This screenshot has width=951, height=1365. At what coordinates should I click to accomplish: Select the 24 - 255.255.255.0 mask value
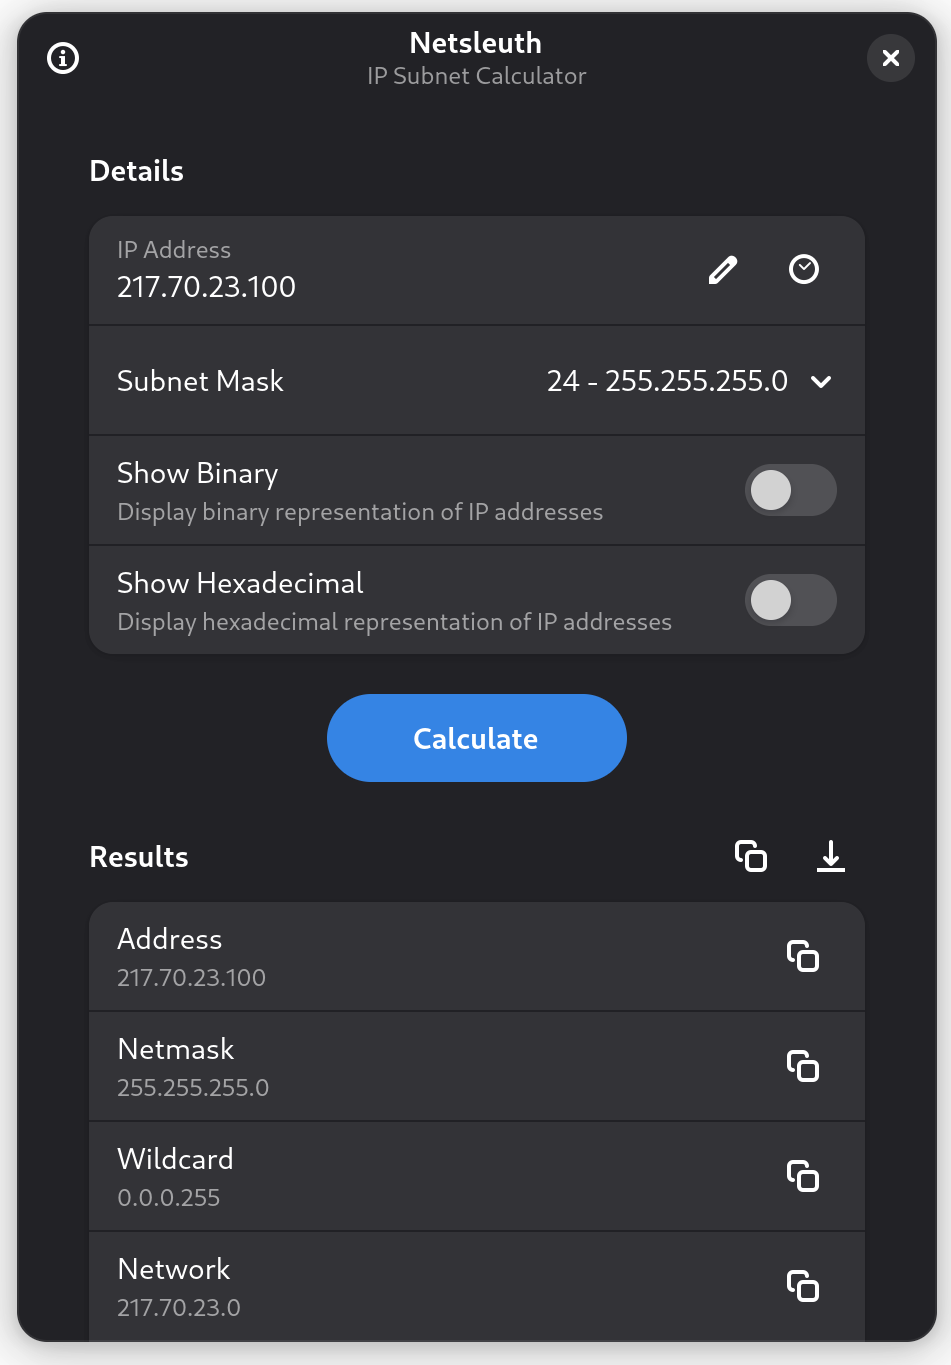point(667,381)
